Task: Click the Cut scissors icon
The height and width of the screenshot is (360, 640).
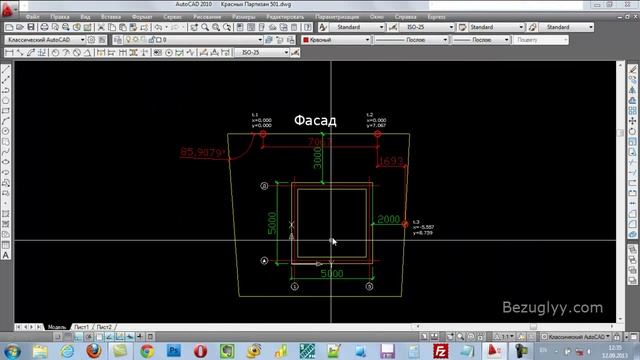Action: (101, 27)
